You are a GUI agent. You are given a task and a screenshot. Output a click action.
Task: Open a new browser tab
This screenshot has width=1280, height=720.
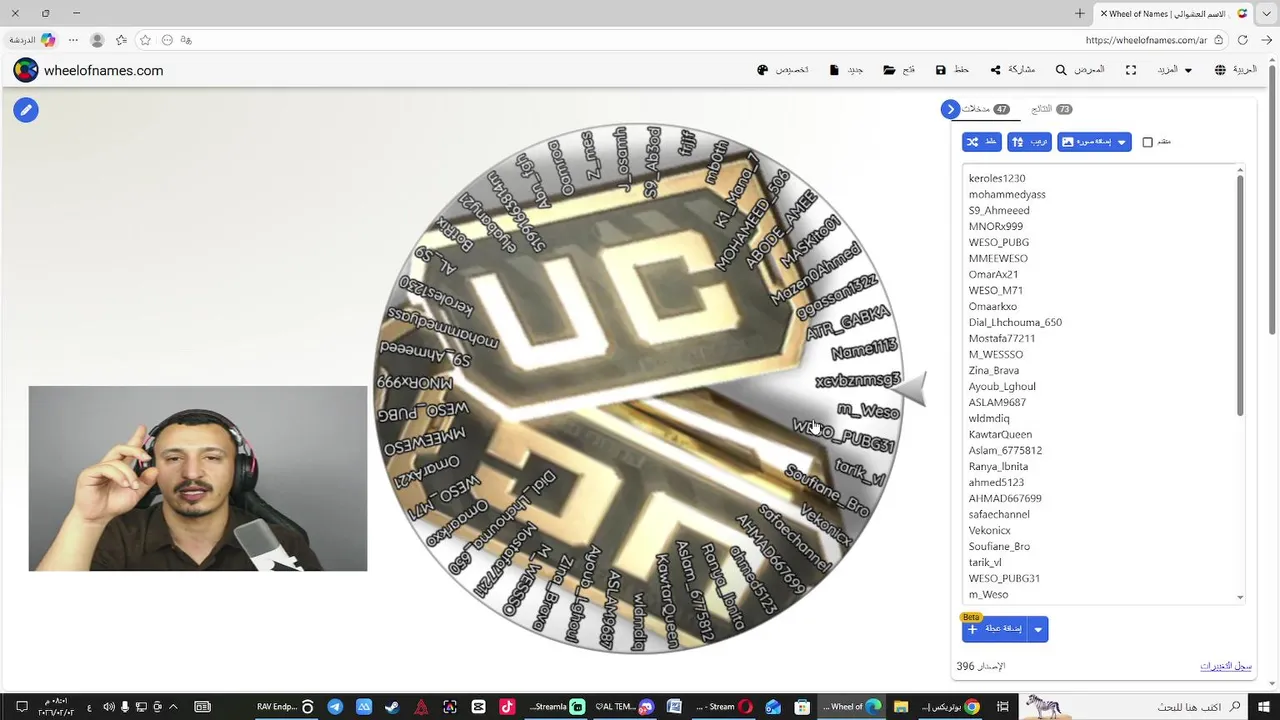tap(1080, 13)
